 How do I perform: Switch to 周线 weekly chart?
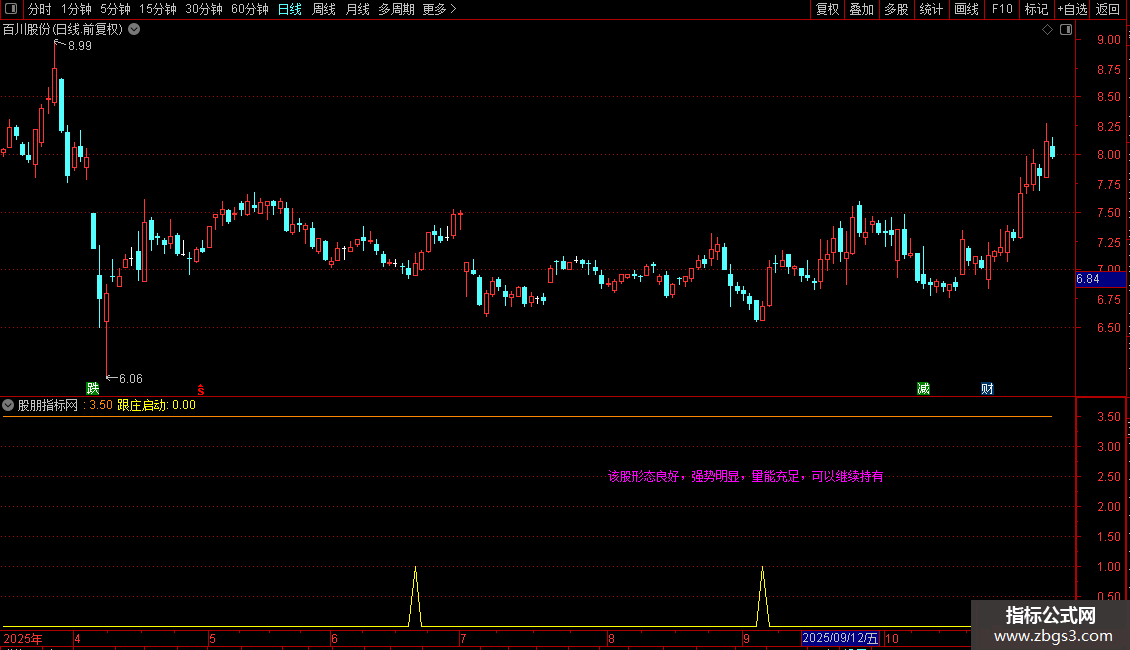324,9
